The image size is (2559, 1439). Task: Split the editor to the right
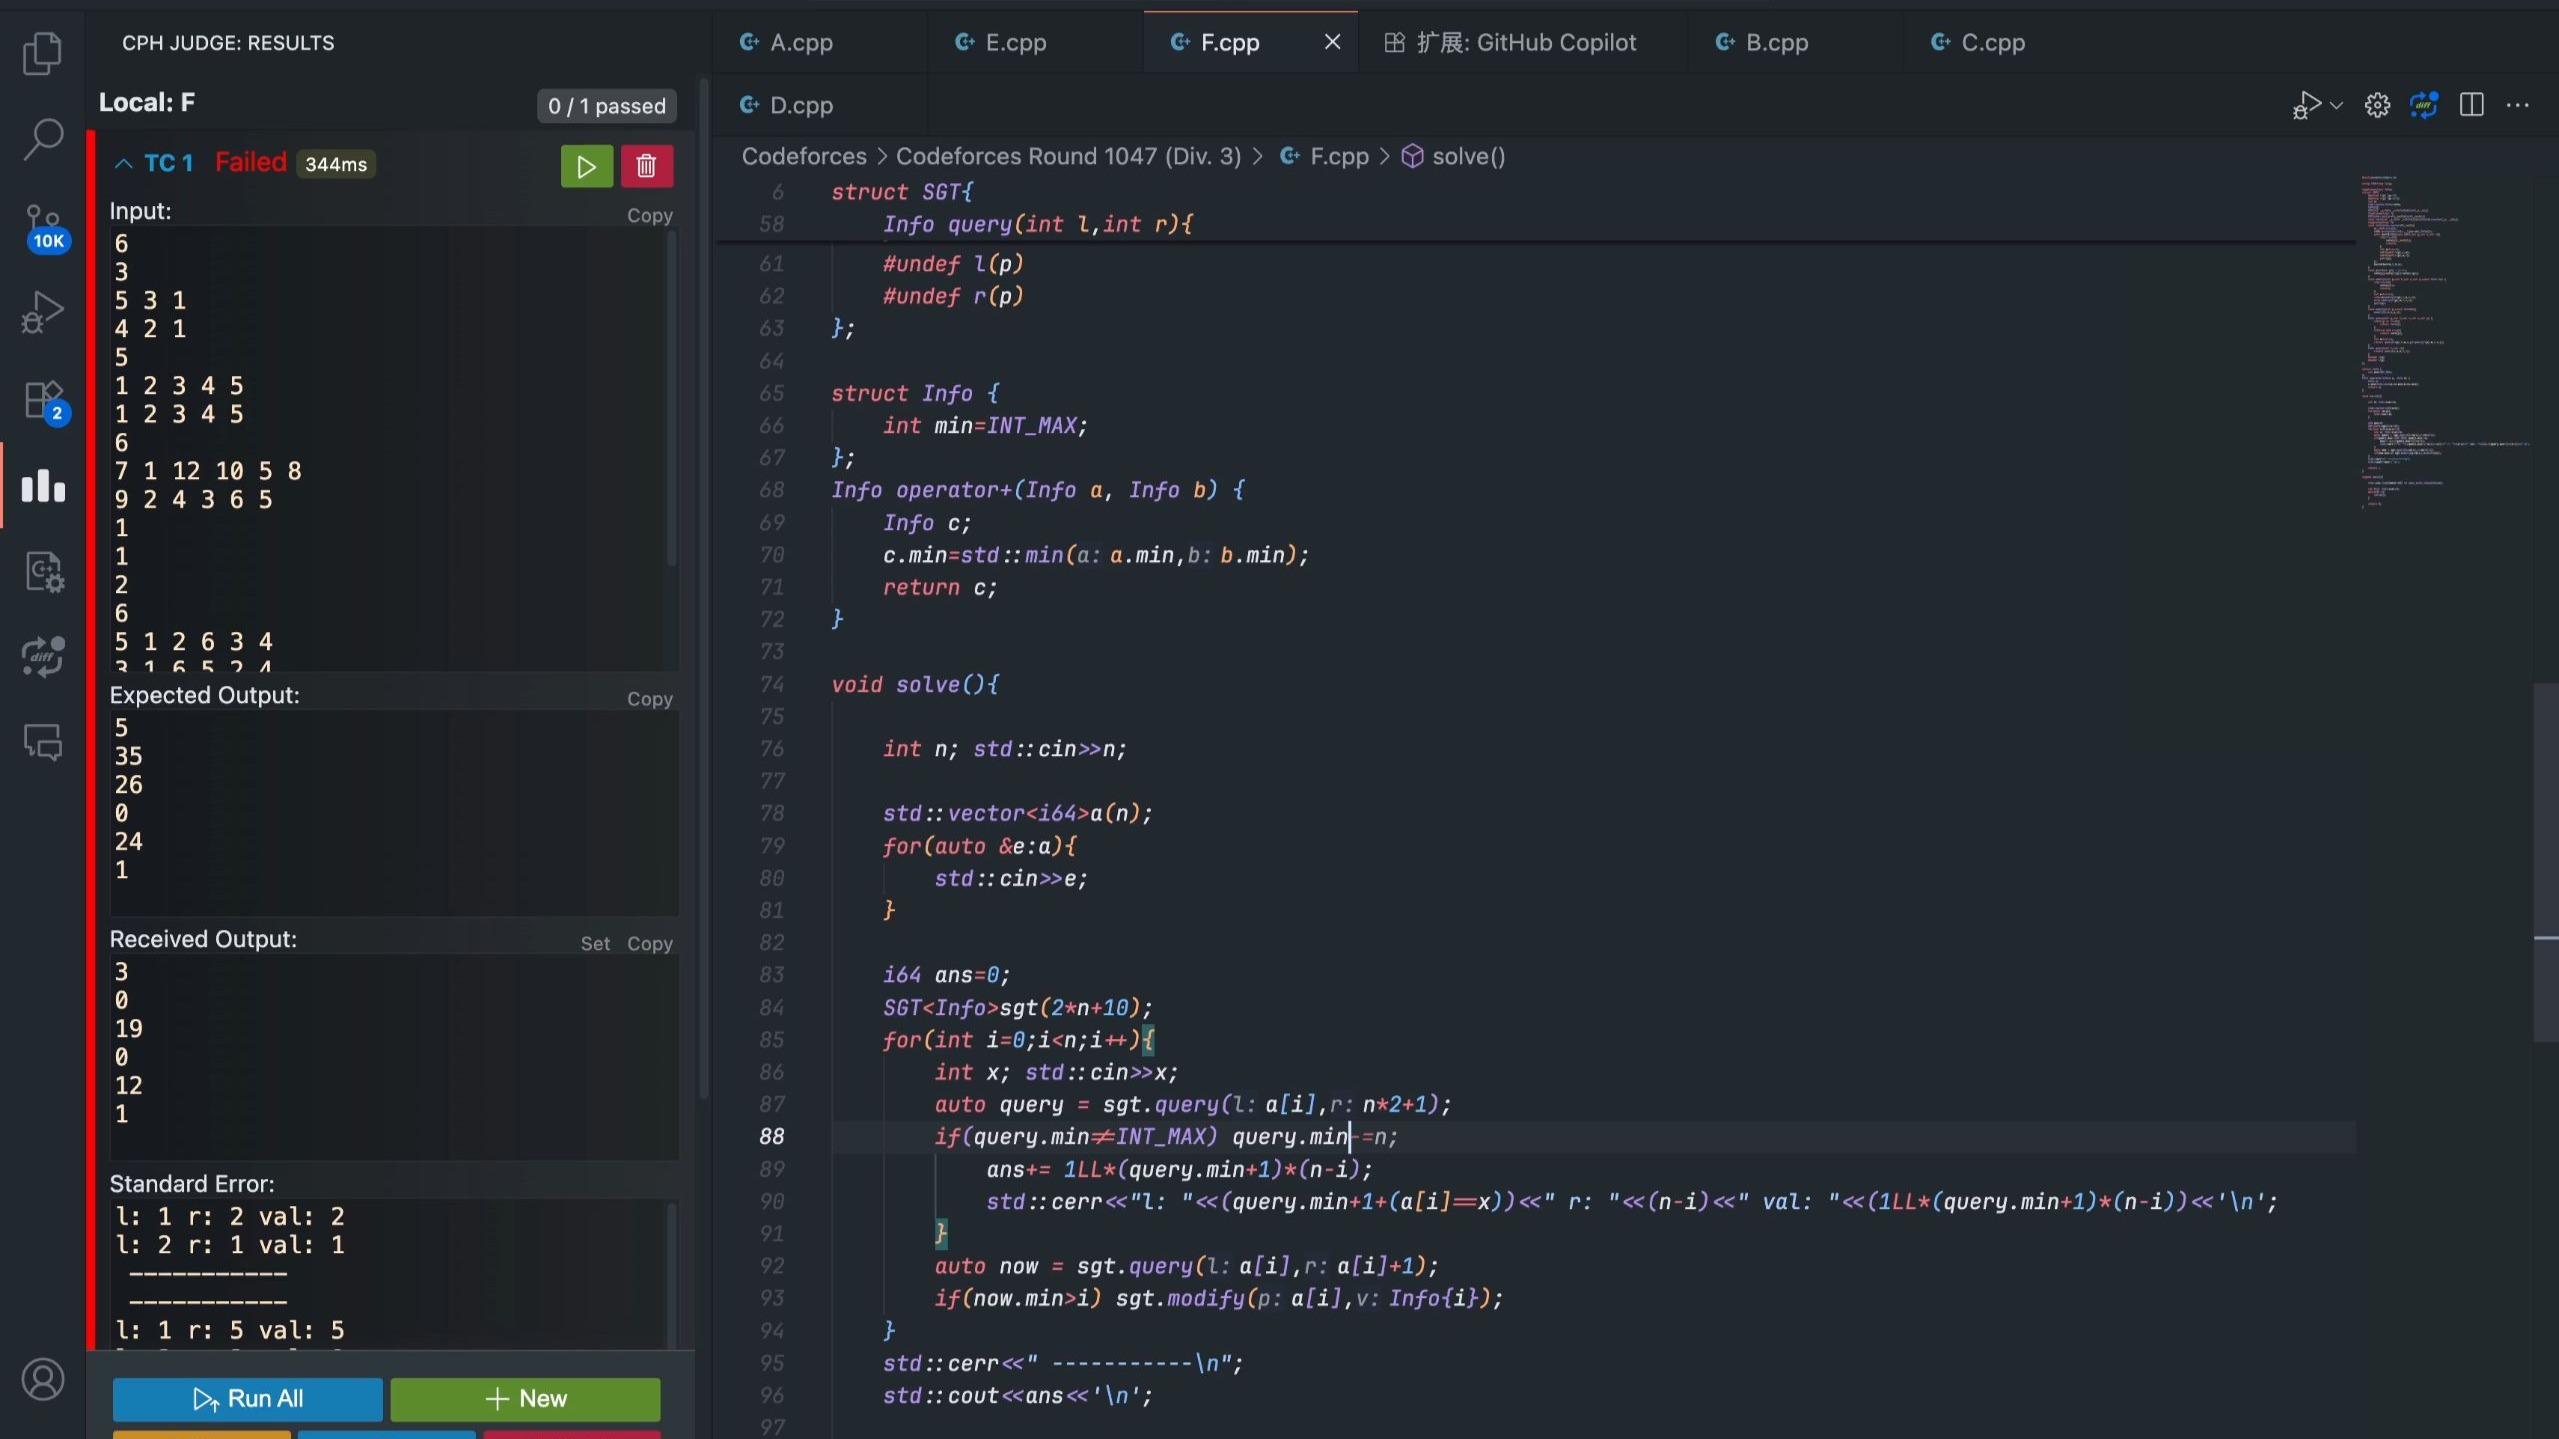click(2471, 105)
